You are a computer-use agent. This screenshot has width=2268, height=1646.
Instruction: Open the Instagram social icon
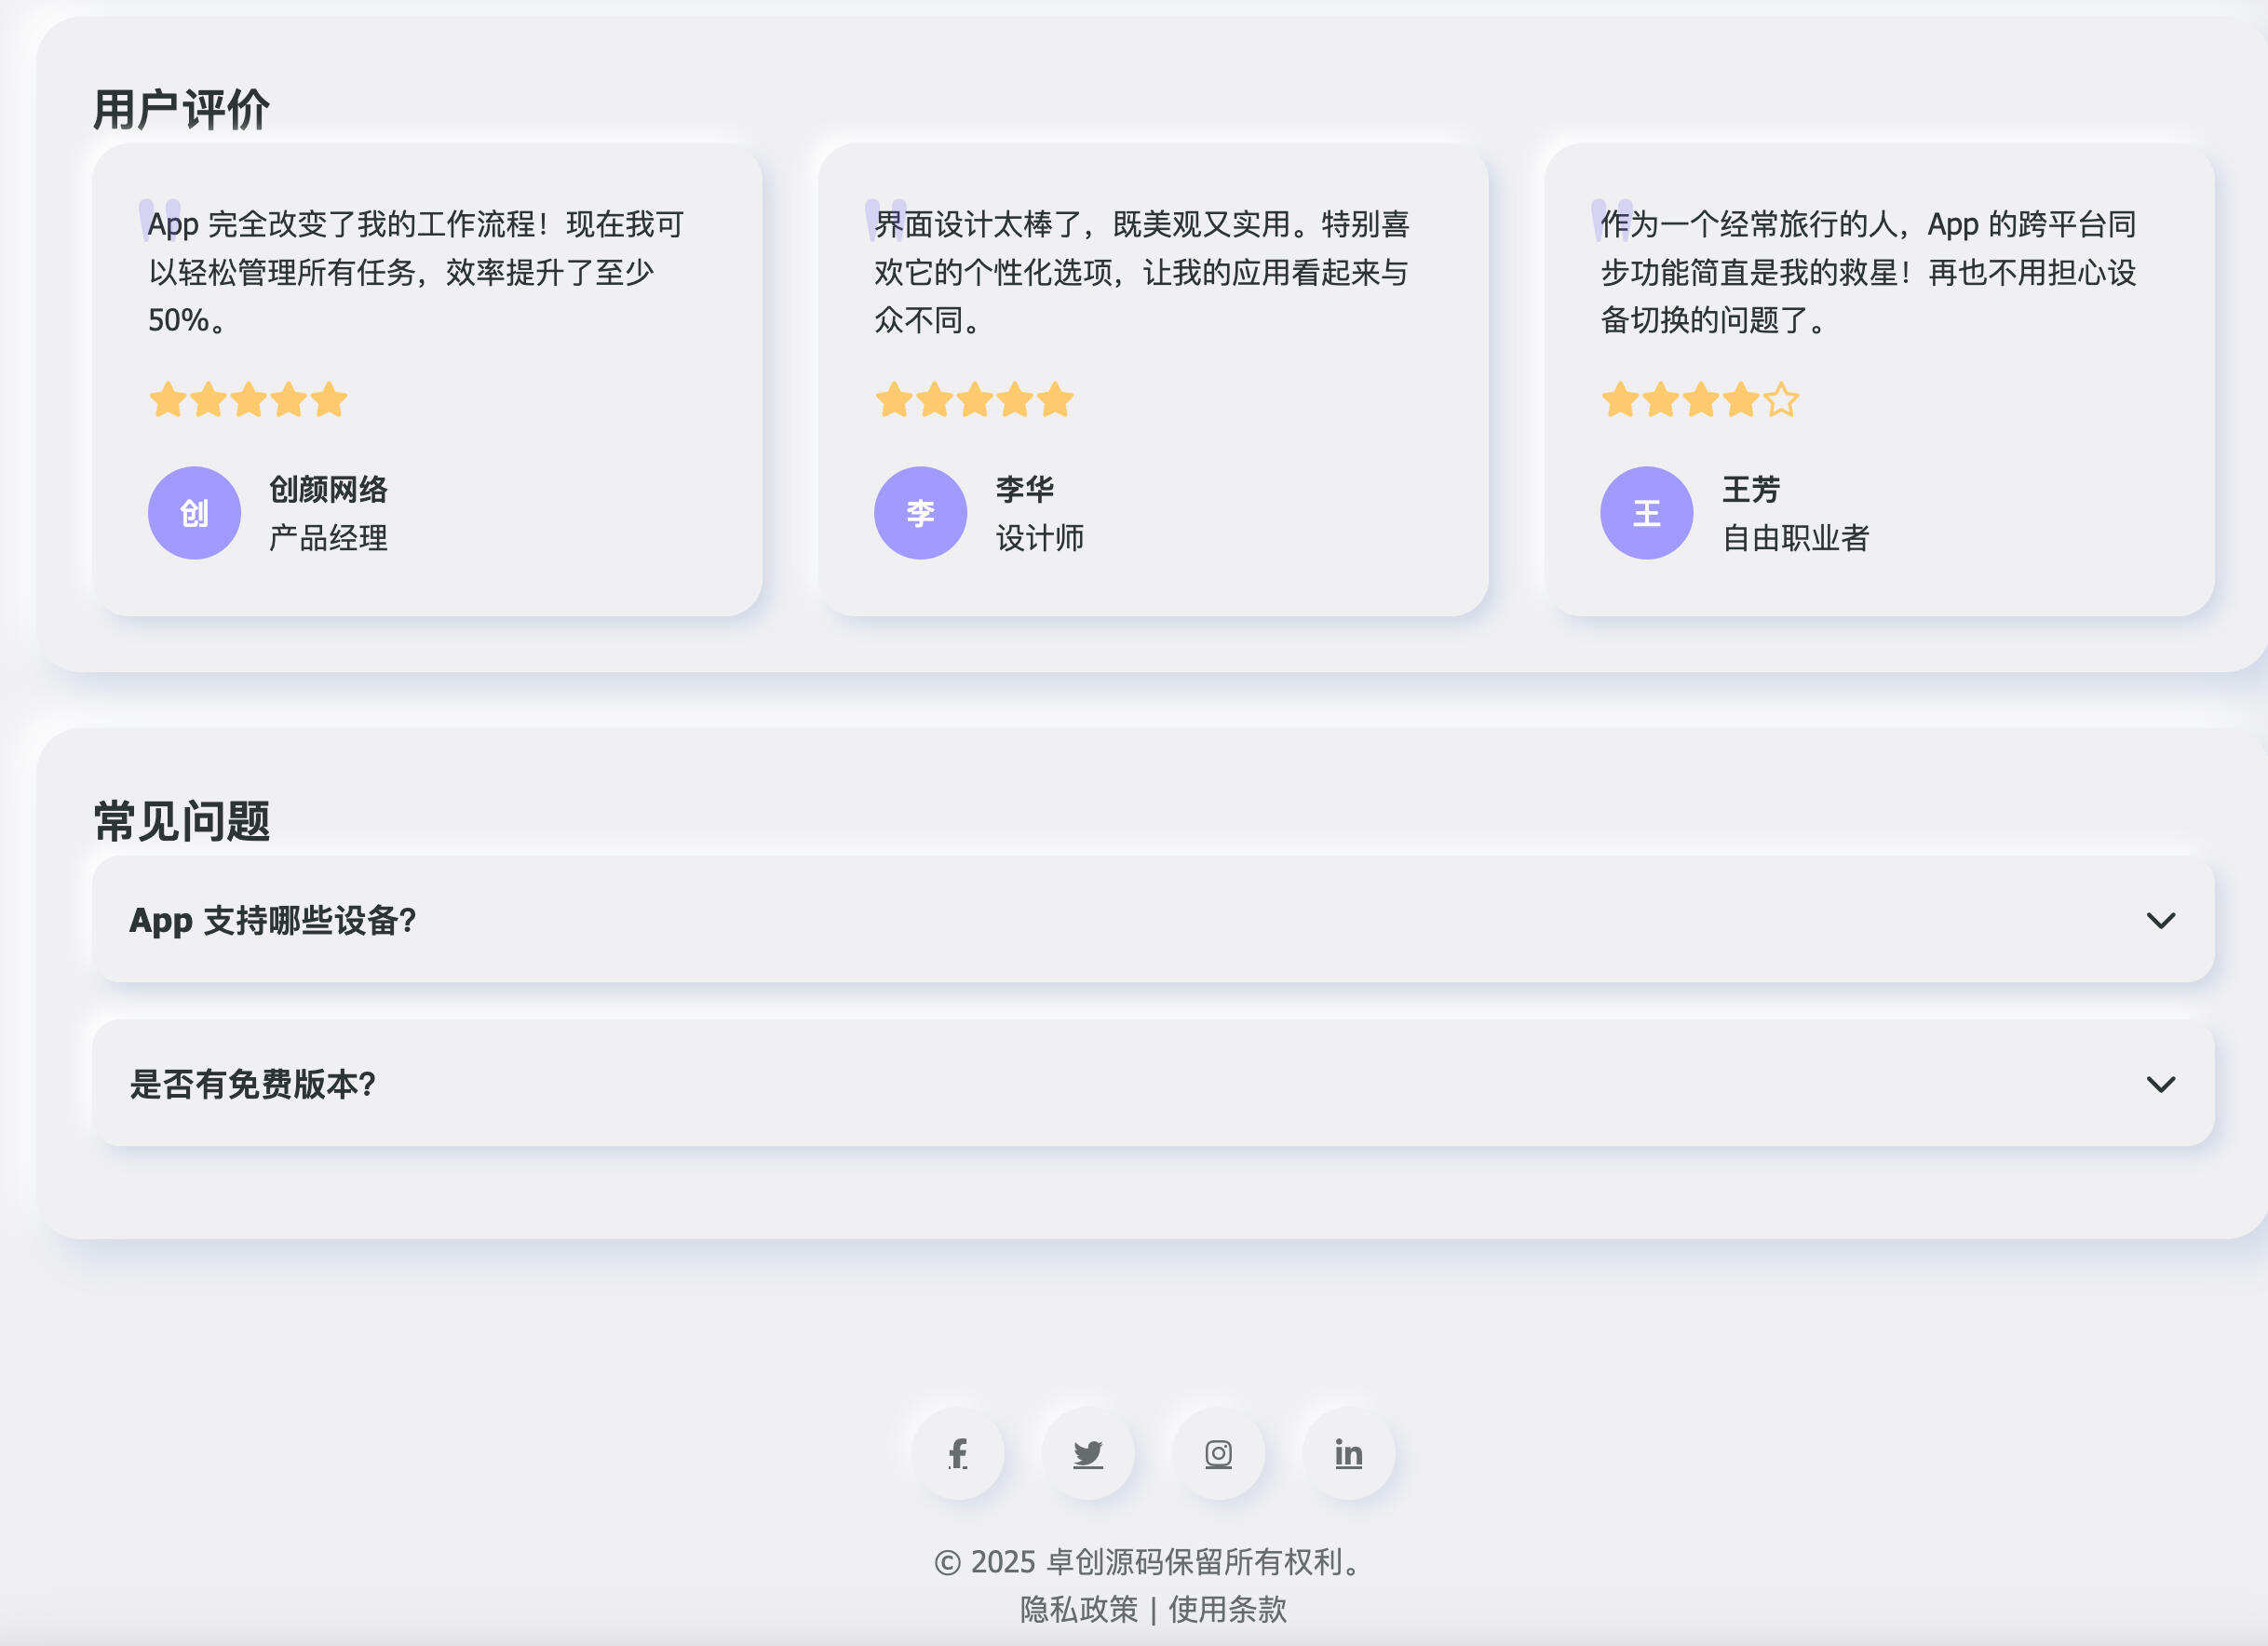point(1218,1455)
